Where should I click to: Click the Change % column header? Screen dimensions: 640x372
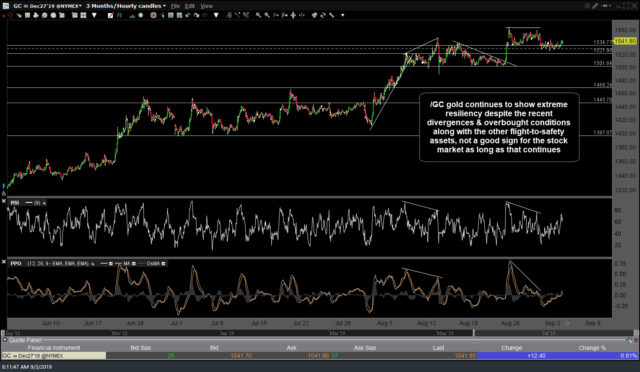(592, 348)
